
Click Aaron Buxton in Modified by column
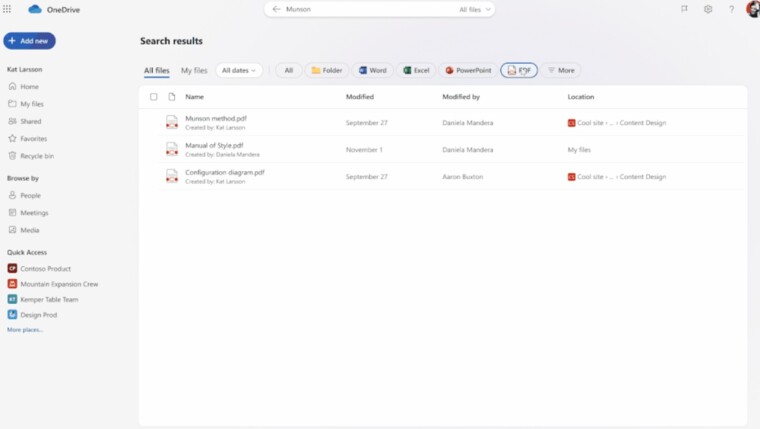pyautogui.click(x=462, y=177)
